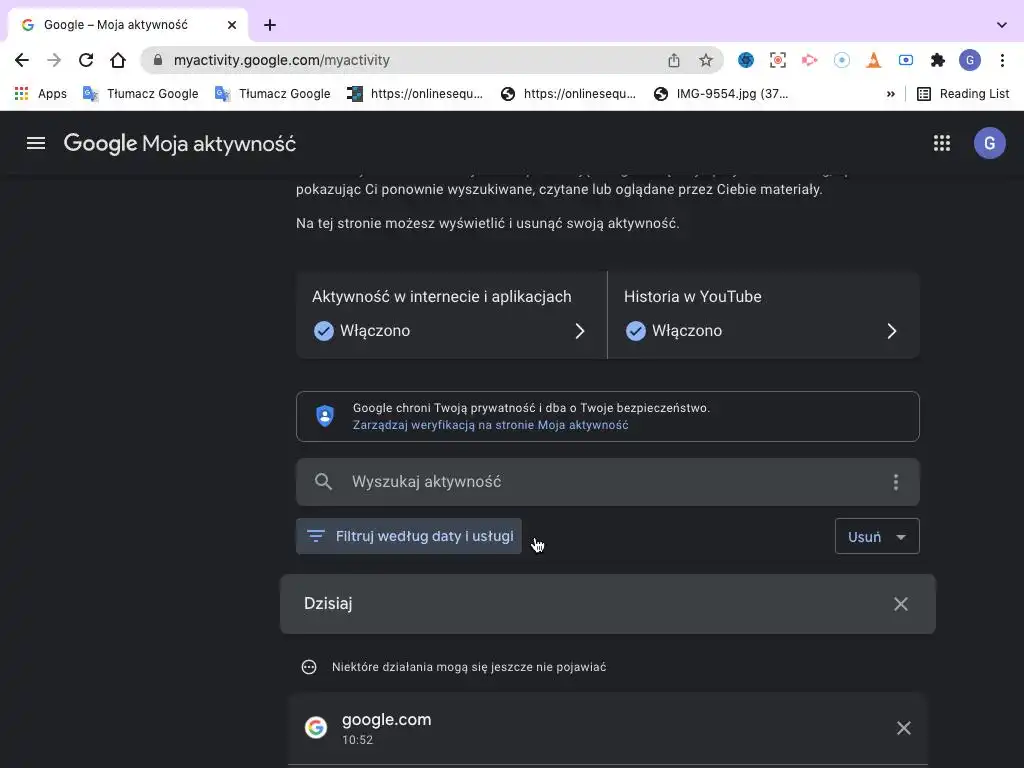Image resolution: width=1024 pixels, height=768 pixels.
Task: Open IMG-9554.jpg bookmark
Action: click(721, 94)
